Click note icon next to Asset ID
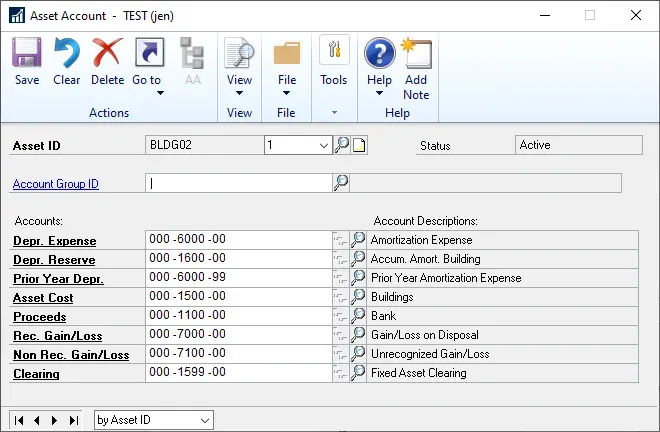660x432 pixels. [x=359, y=145]
